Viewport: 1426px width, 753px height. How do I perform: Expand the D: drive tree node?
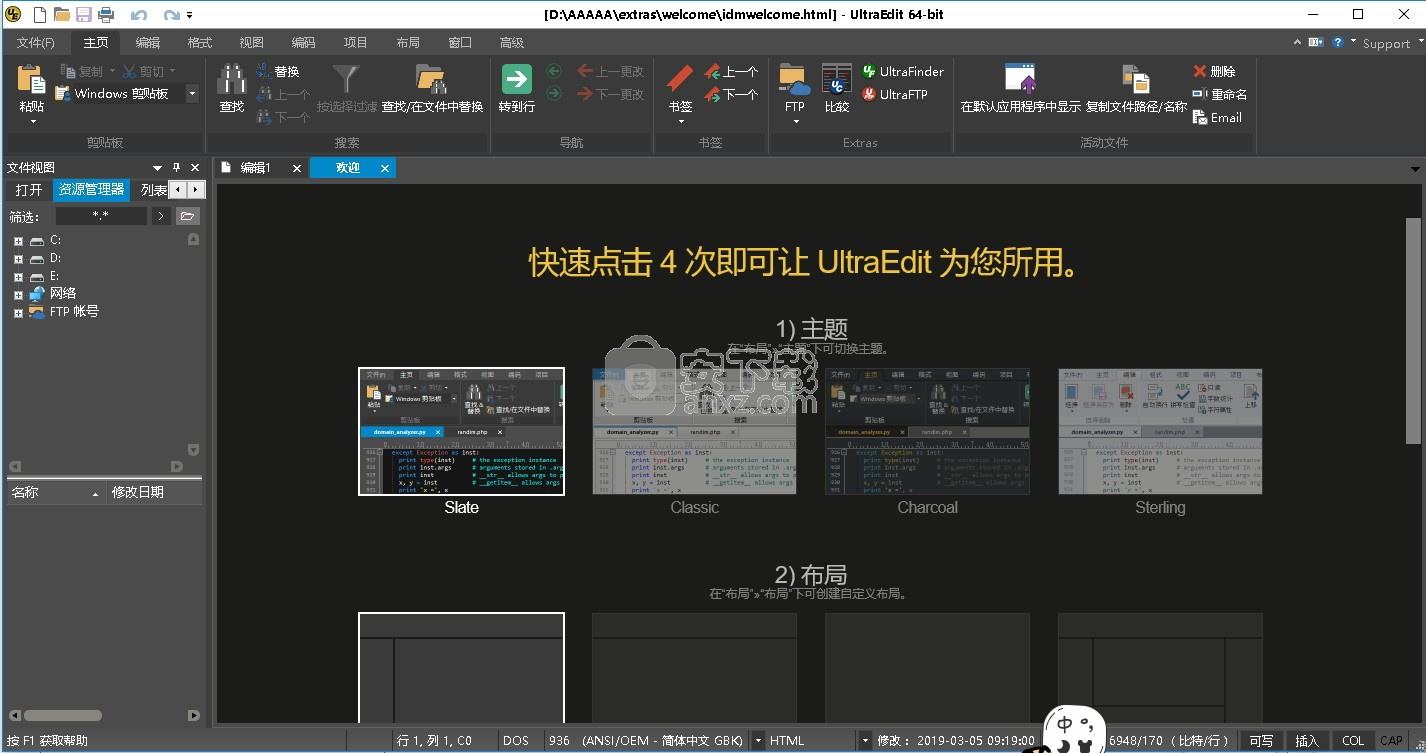pos(18,259)
